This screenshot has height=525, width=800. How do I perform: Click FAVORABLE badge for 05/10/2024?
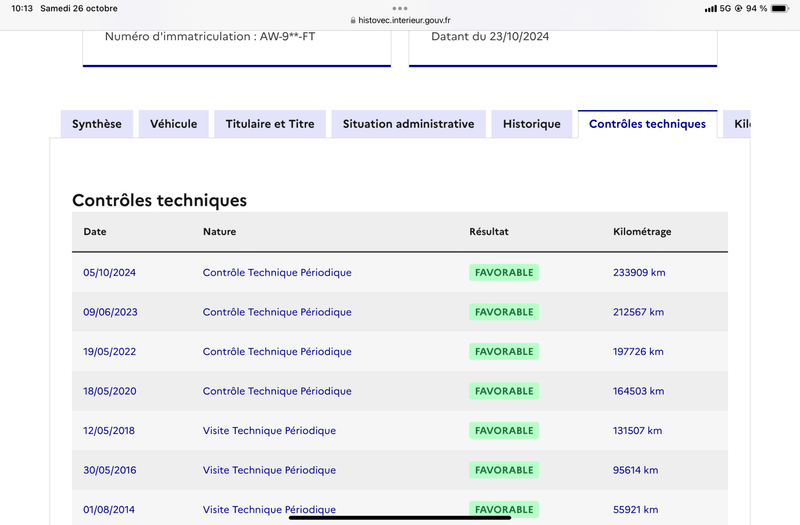504,272
